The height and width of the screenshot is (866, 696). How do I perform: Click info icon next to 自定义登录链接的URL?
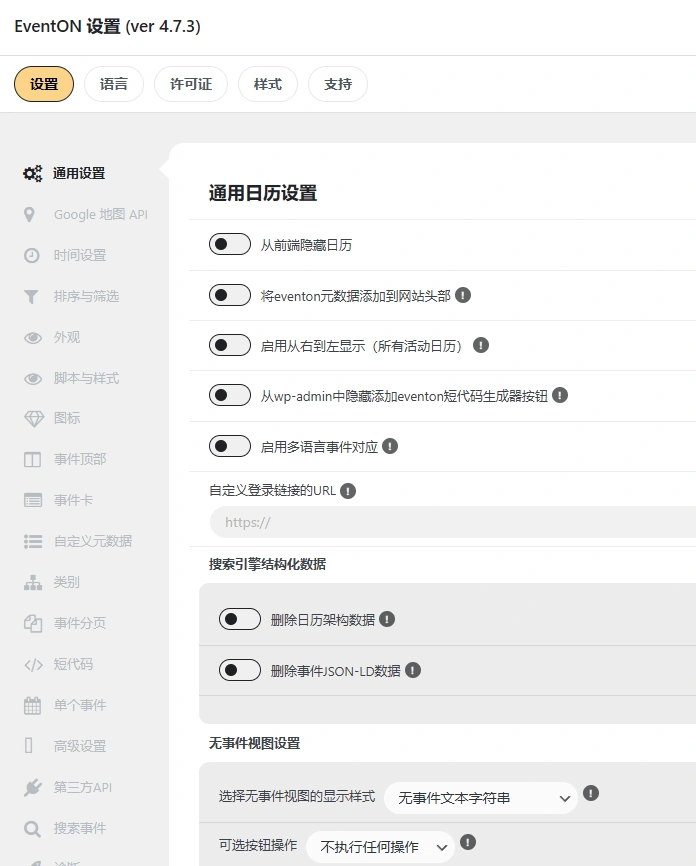pos(347,490)
